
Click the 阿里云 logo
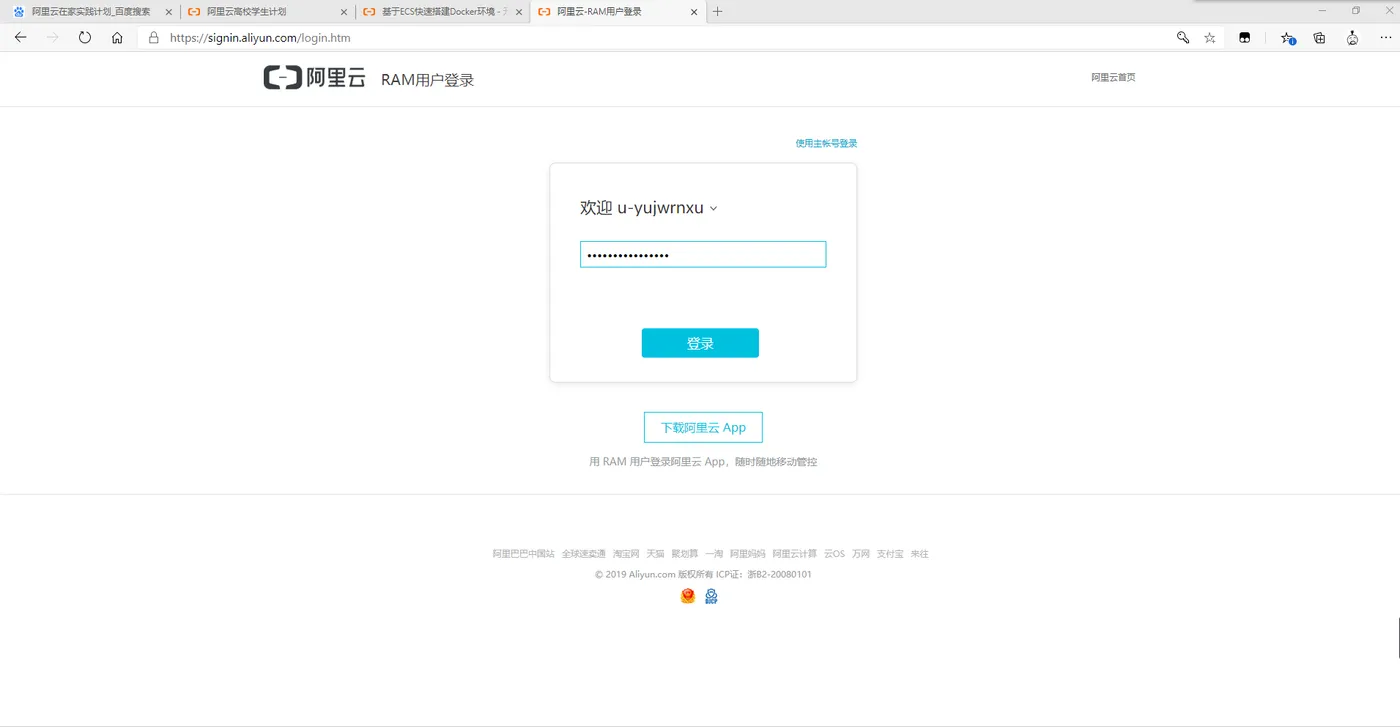pos(315,78)
